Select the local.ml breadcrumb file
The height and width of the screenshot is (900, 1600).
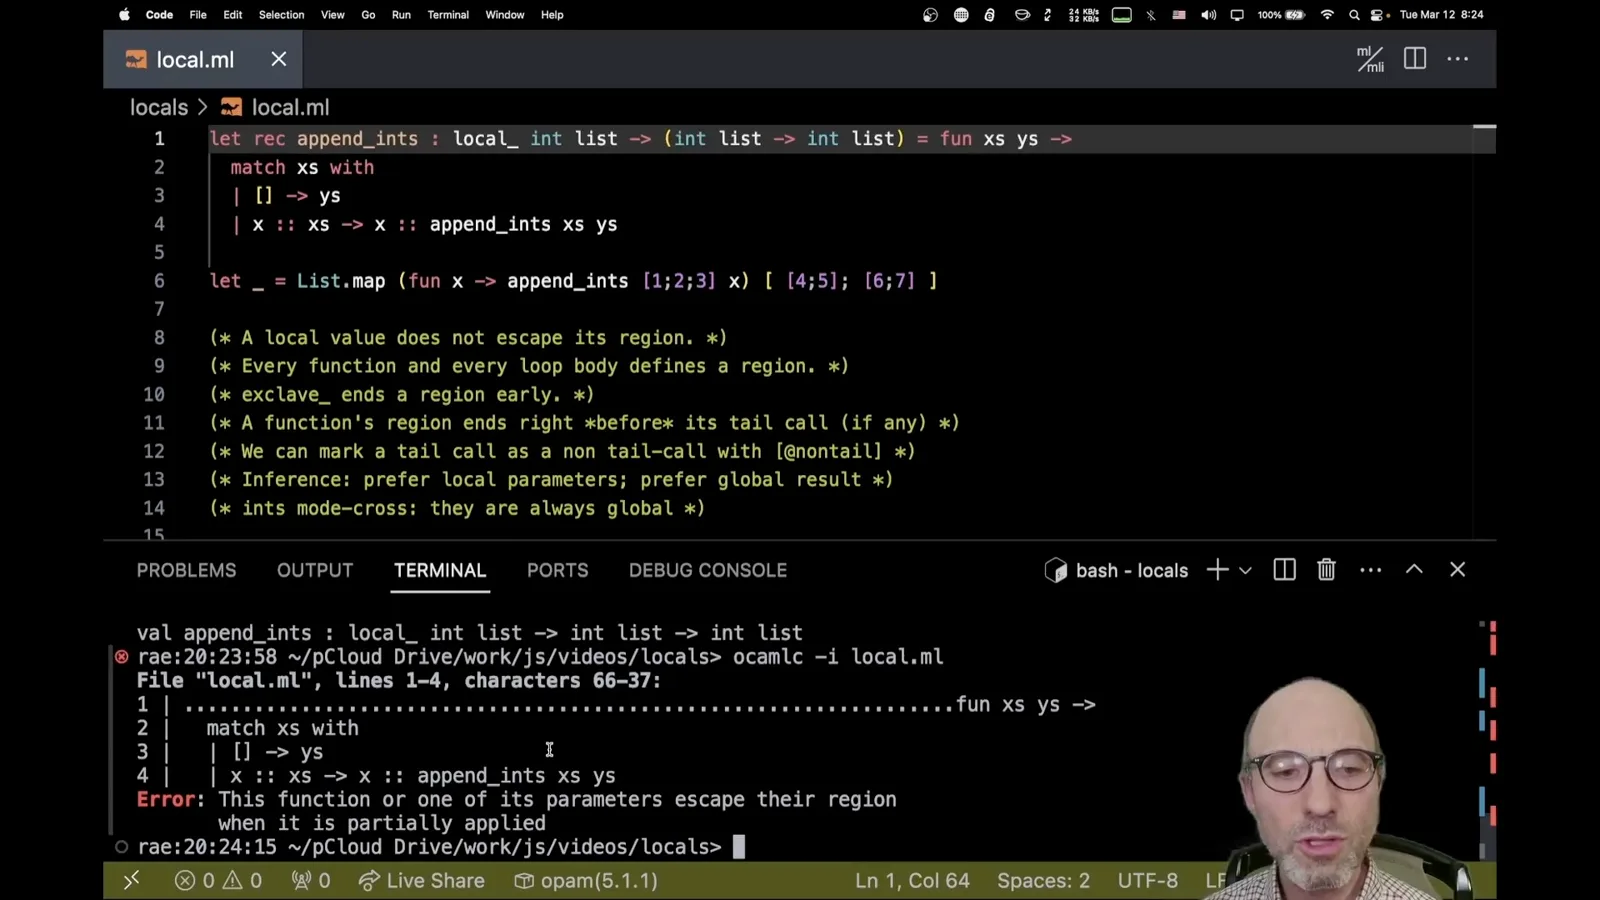(275, 107)
